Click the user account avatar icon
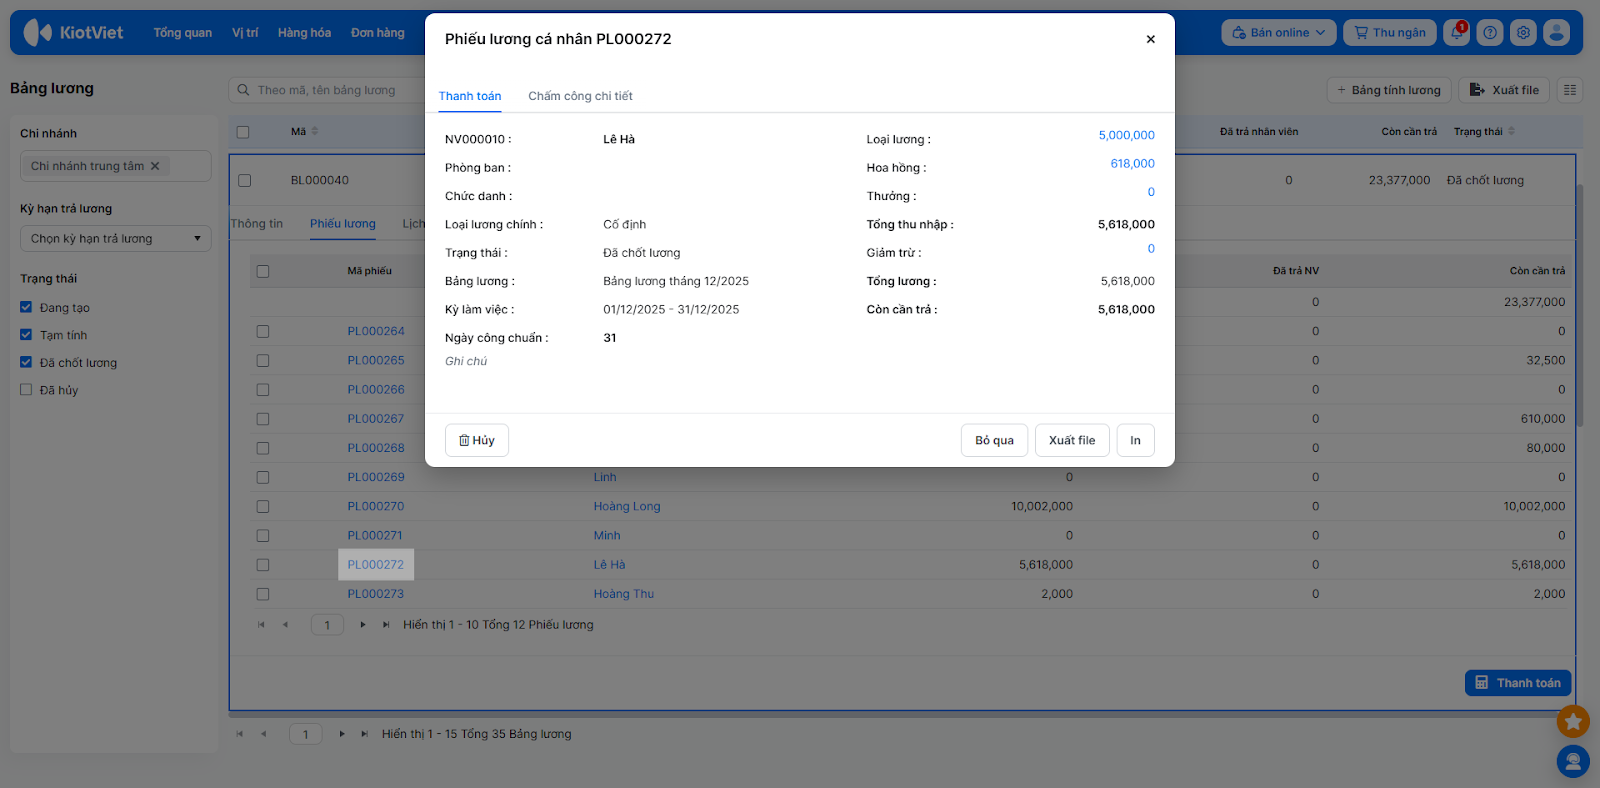 coord(1556,33)
